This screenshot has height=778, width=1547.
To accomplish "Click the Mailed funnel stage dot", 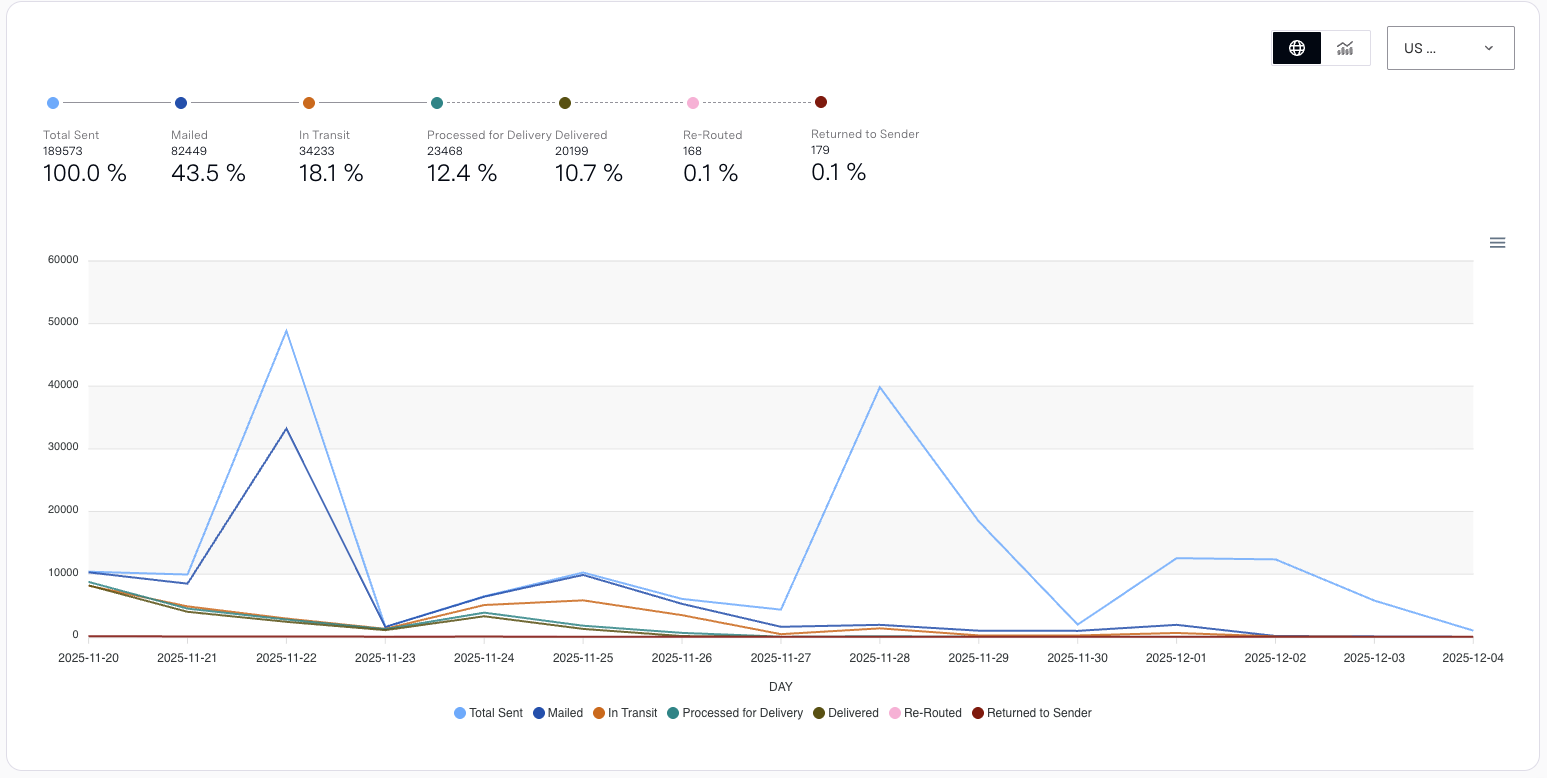I will 181,103.
